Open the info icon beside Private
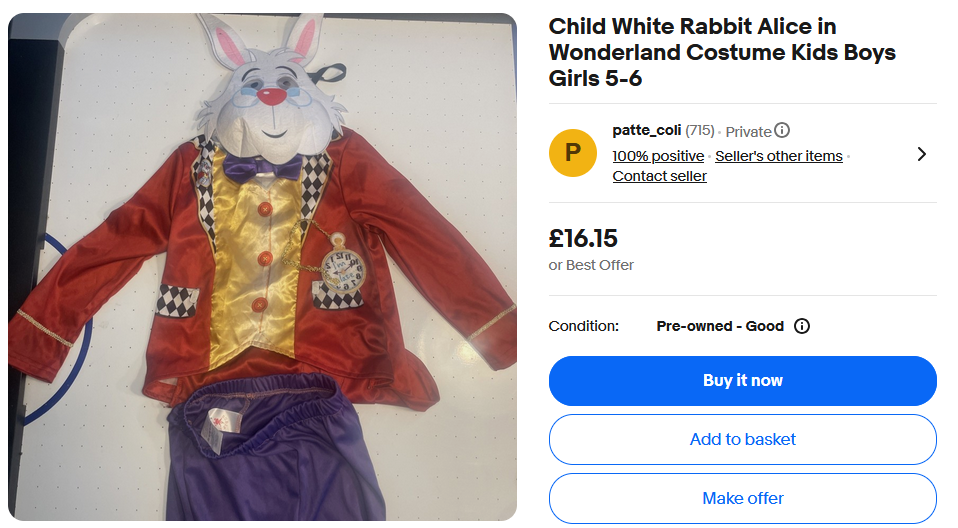 pos(782,131)
